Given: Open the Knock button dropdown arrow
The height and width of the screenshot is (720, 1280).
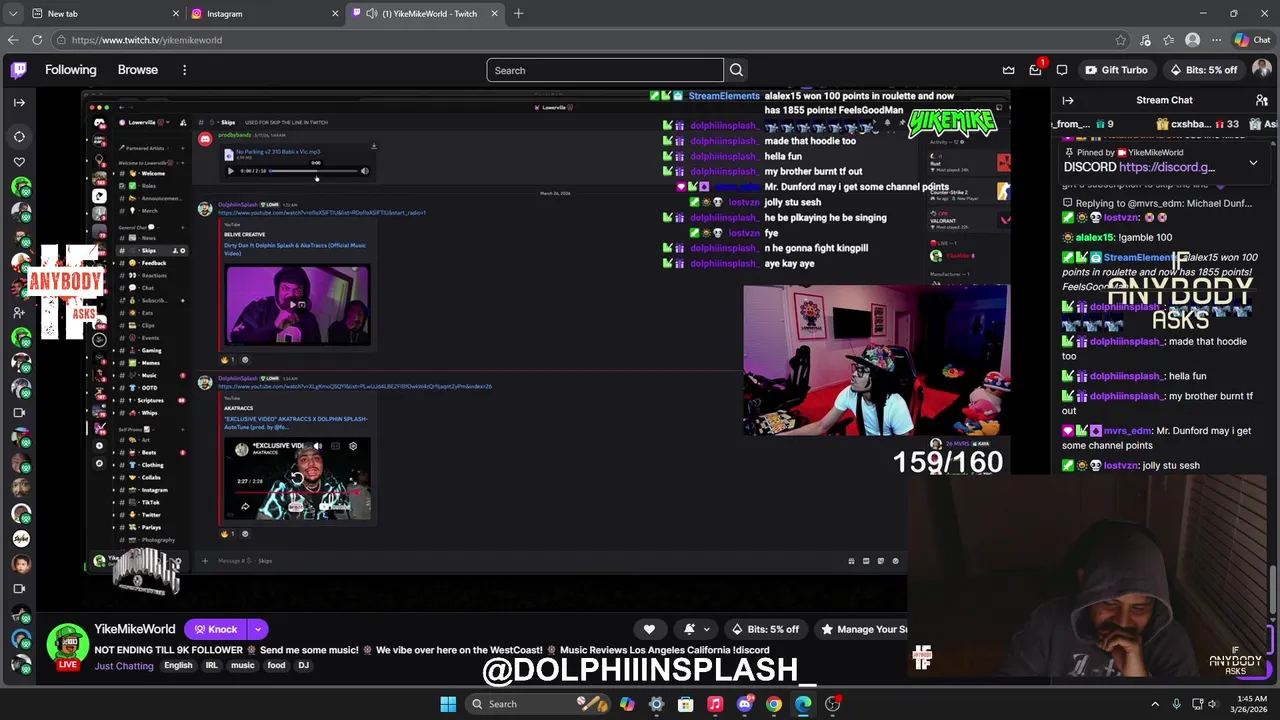Looking at the screenshot, I should tap(258, 629).
